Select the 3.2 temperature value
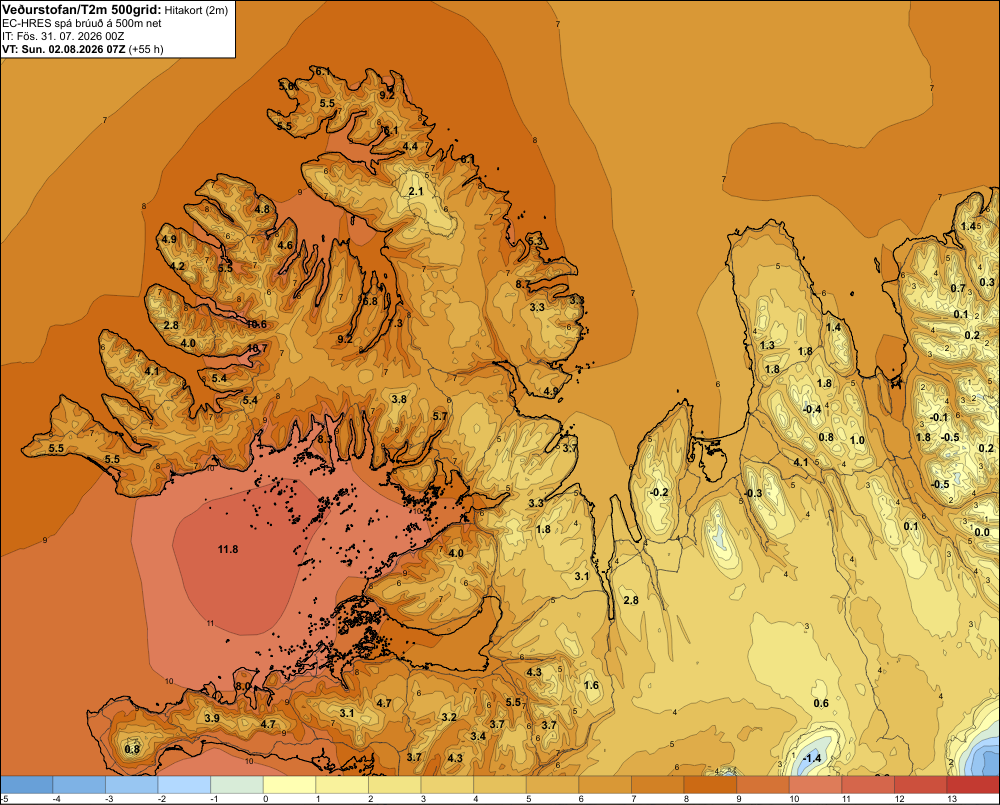This screenshot has height=805, width=1000. pos(449,717)
